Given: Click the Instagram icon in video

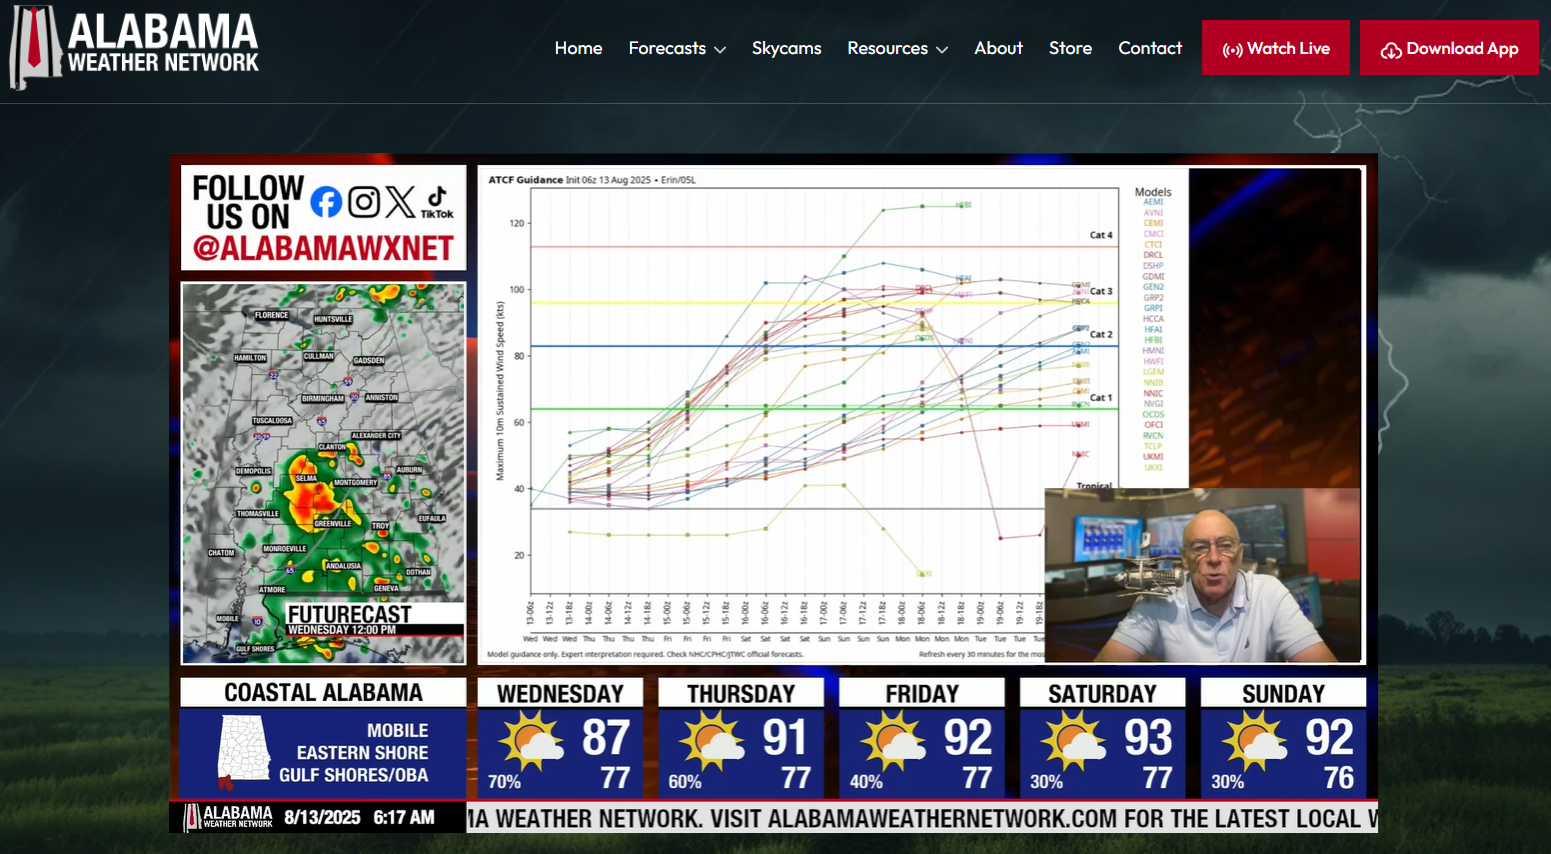Looking at the screenshot, I should 364,202.
